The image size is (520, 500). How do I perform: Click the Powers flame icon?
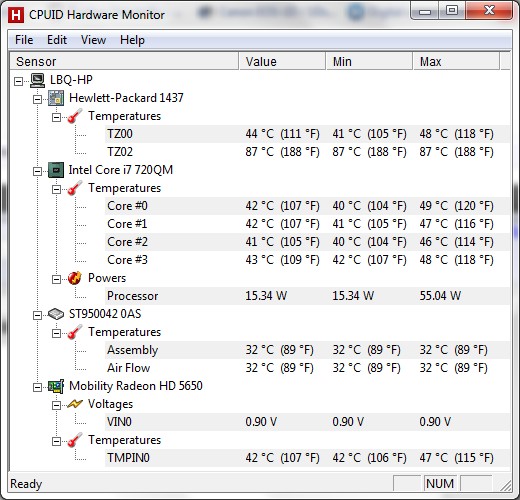[x=75, y=278]
